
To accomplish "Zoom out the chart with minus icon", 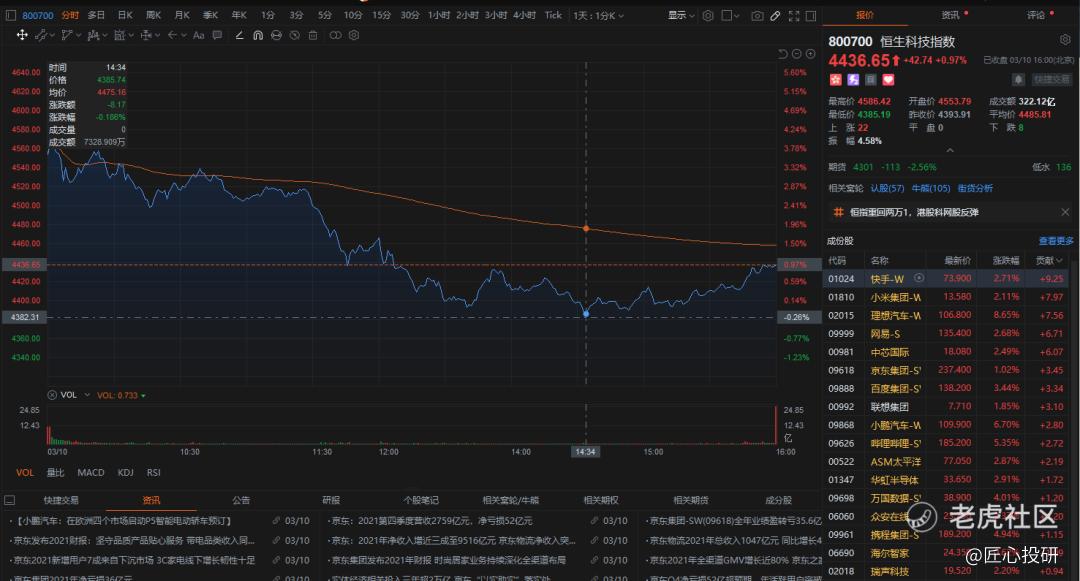I will tap(796, 54).
